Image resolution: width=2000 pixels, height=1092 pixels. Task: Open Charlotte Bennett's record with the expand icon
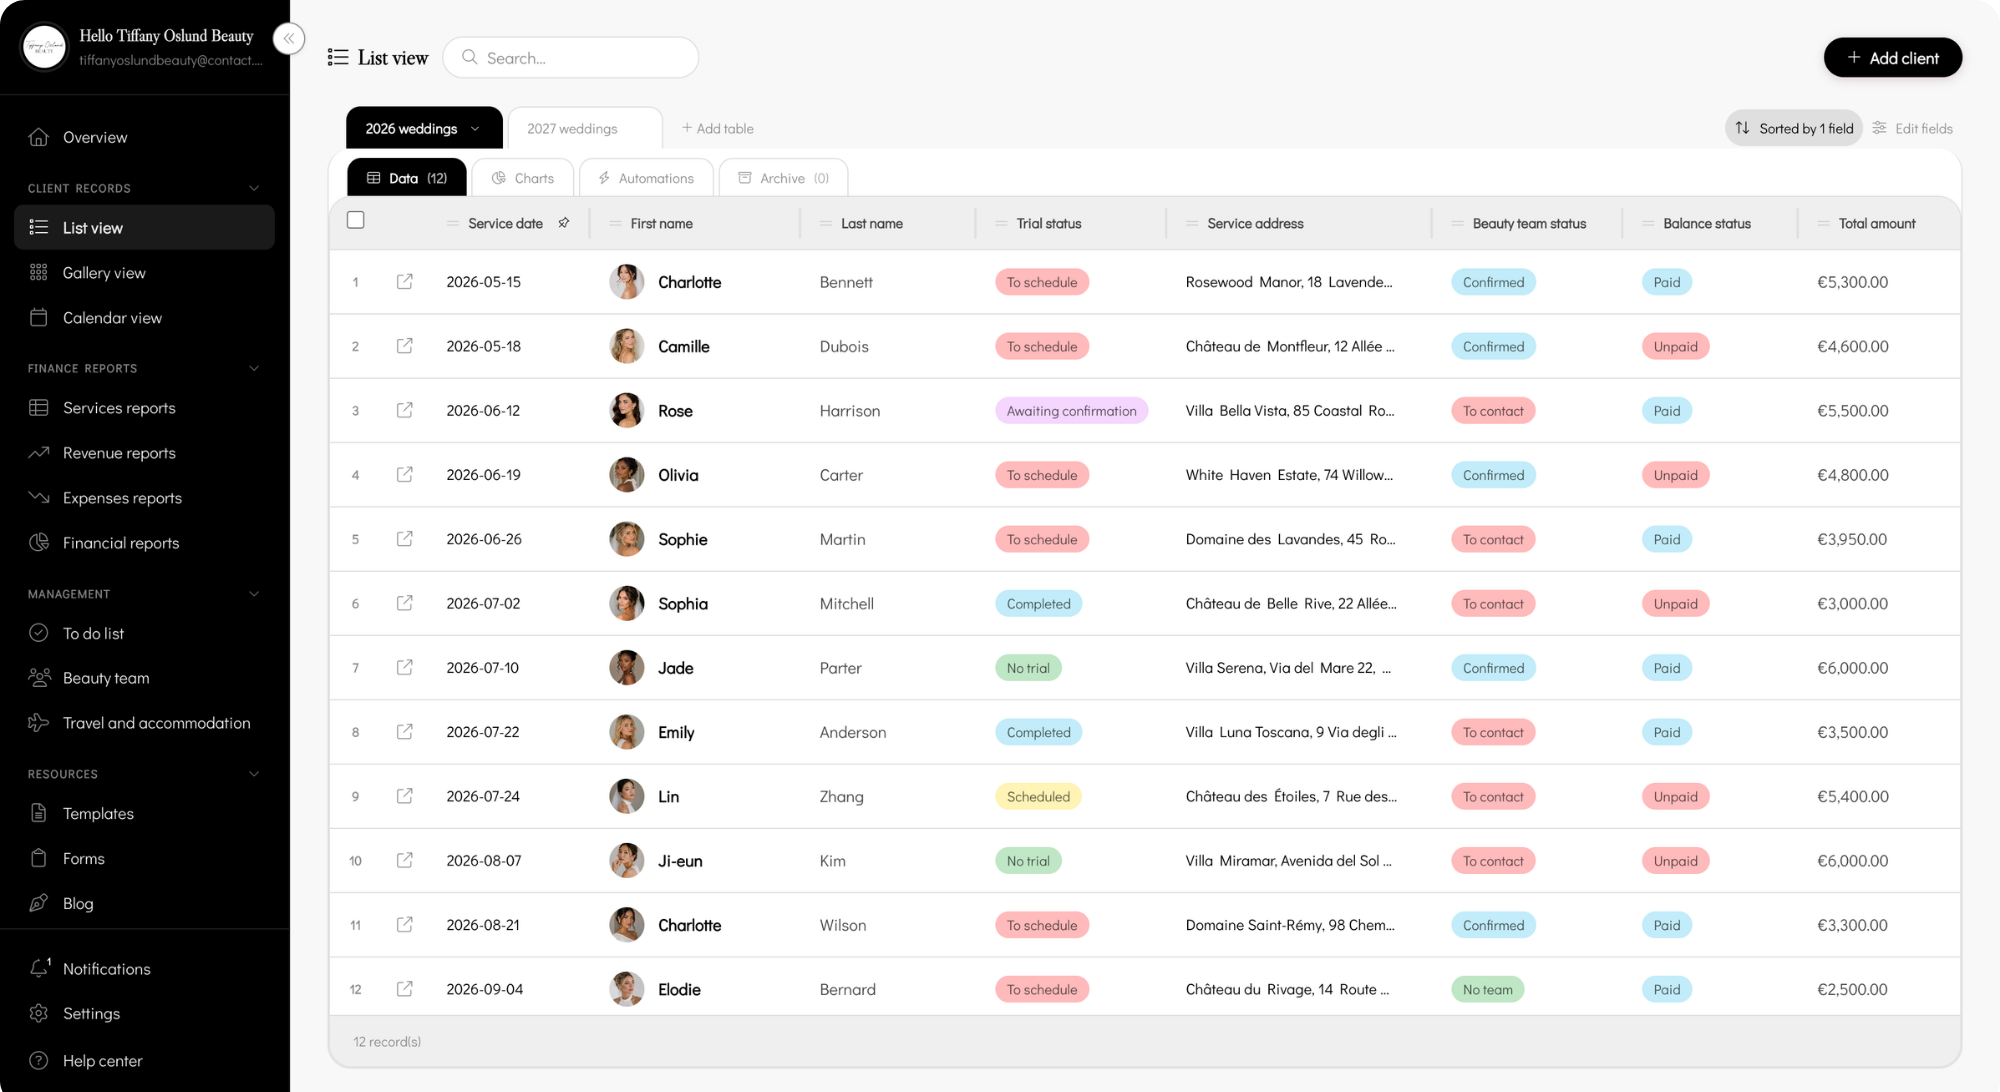405,282
